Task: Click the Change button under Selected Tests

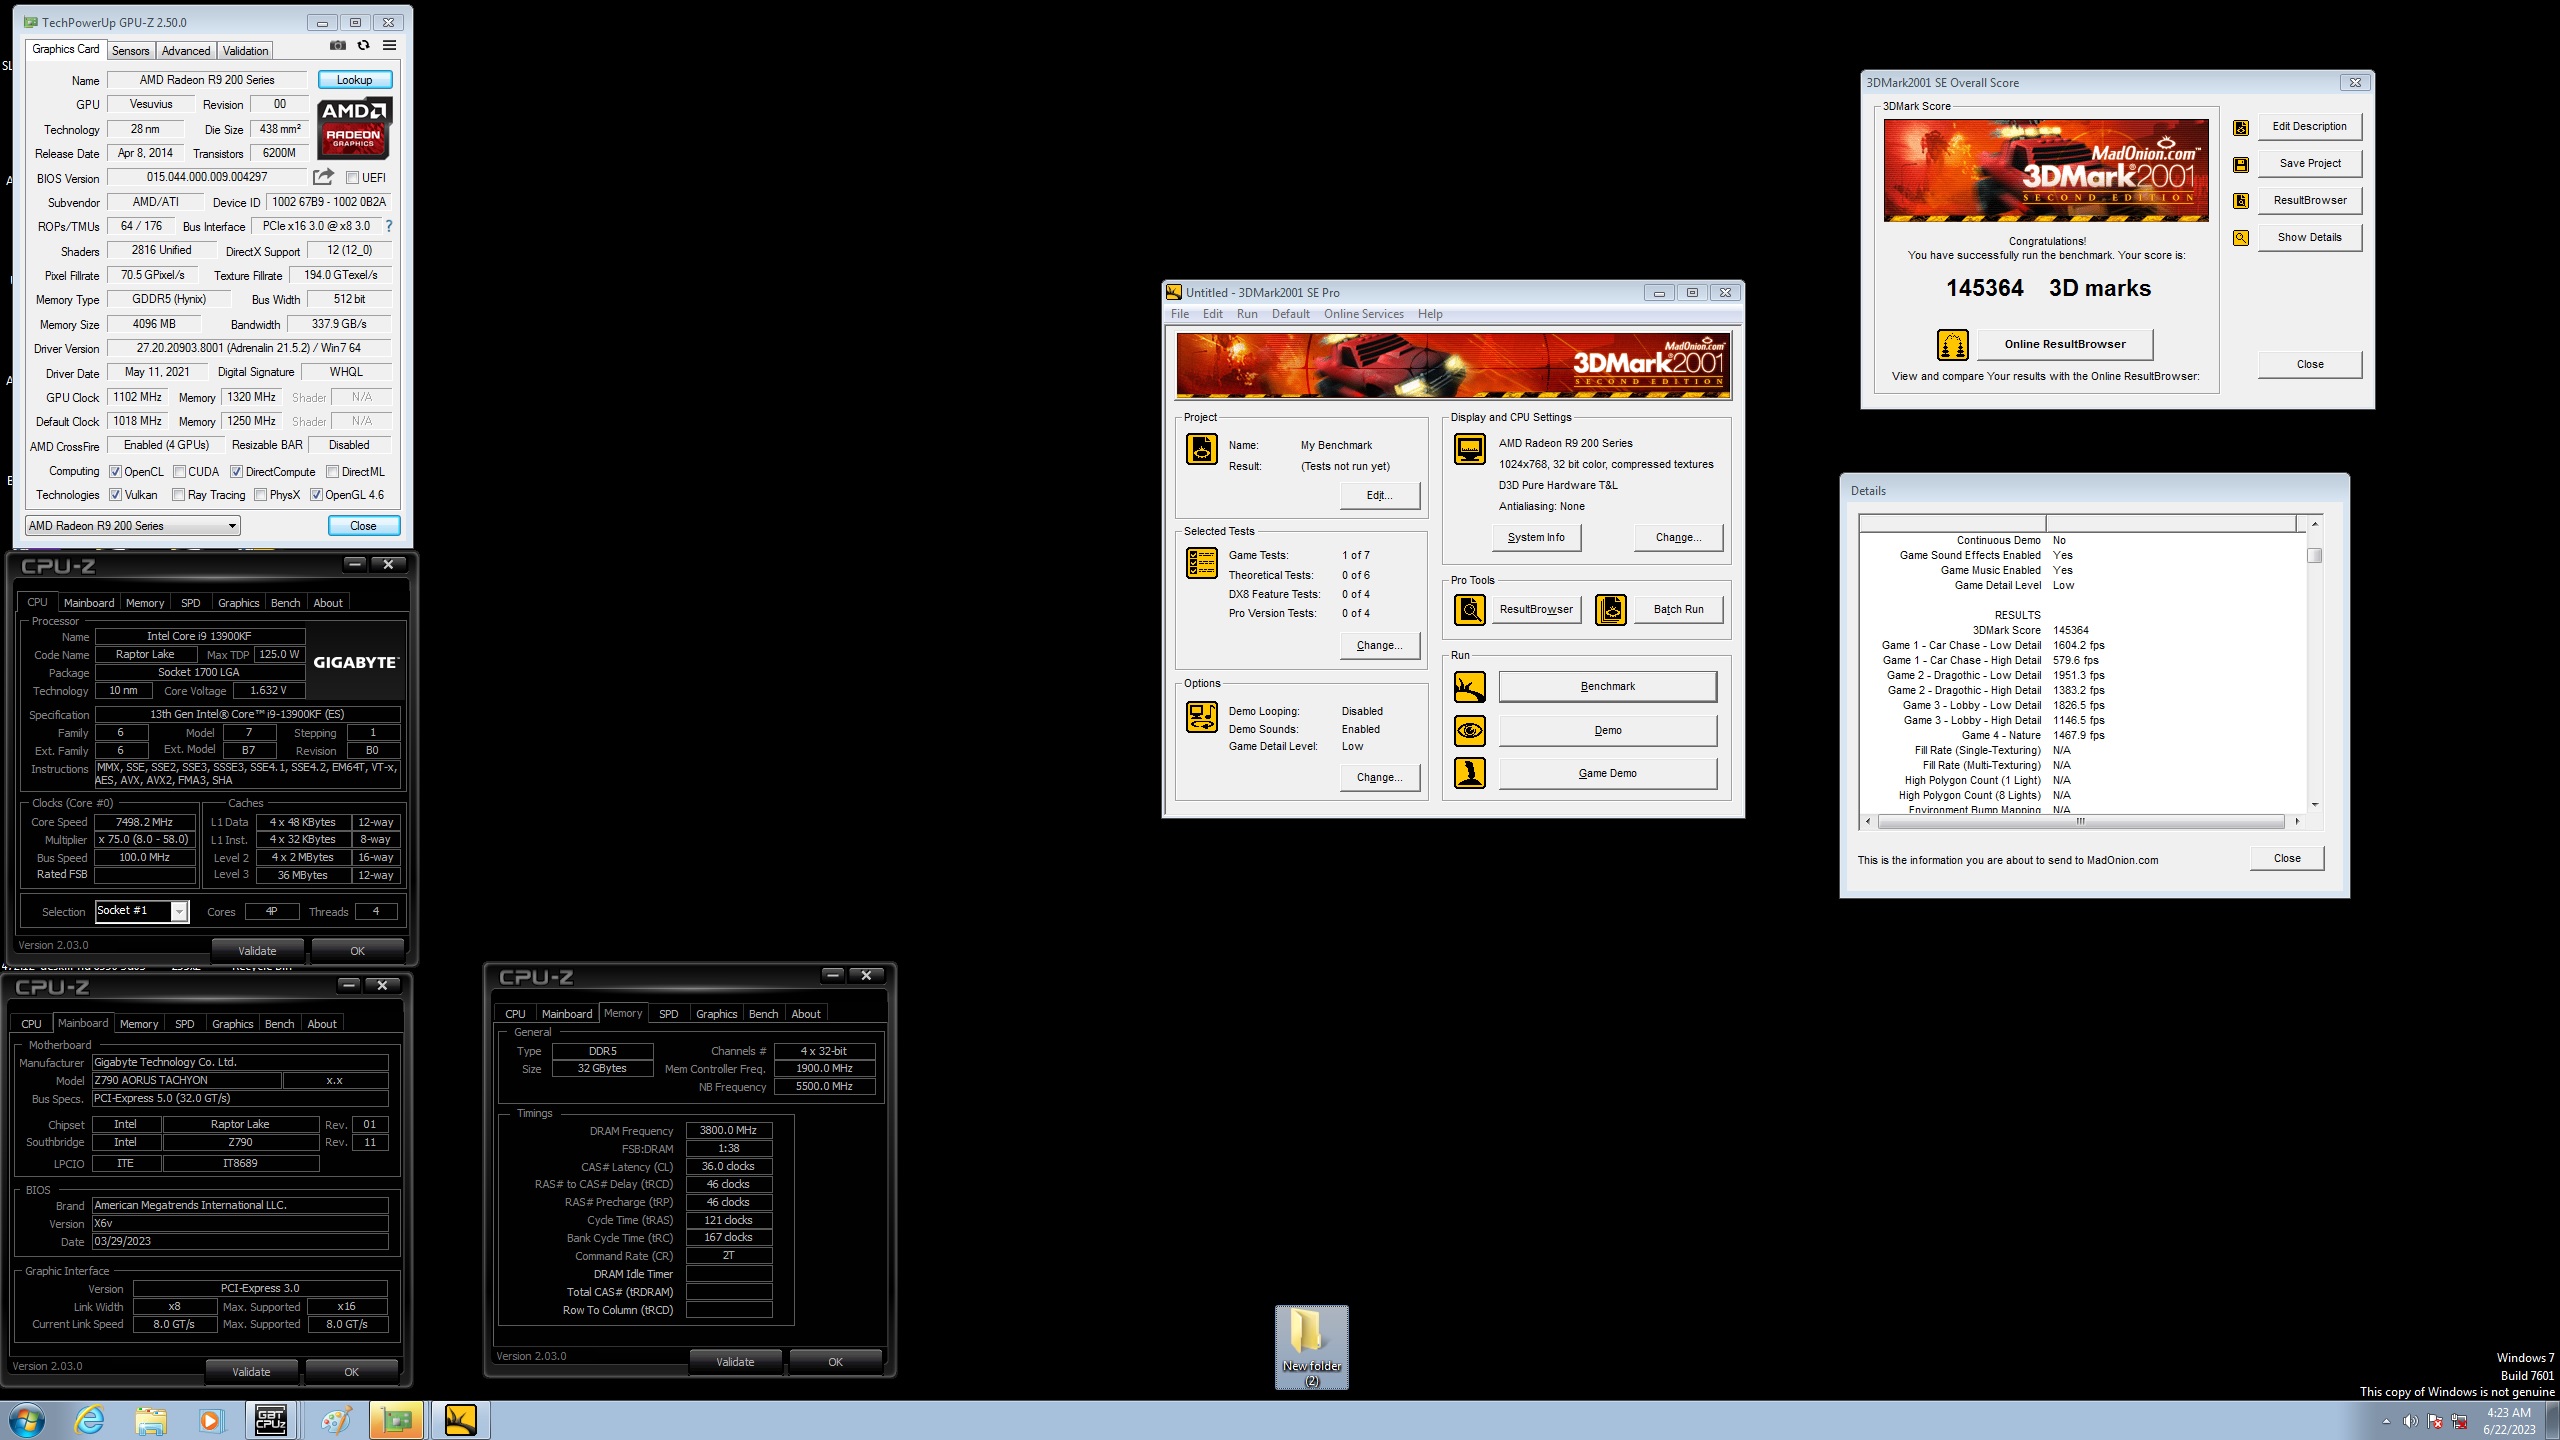Action: pyautogui.click(x=1379, y=646)
